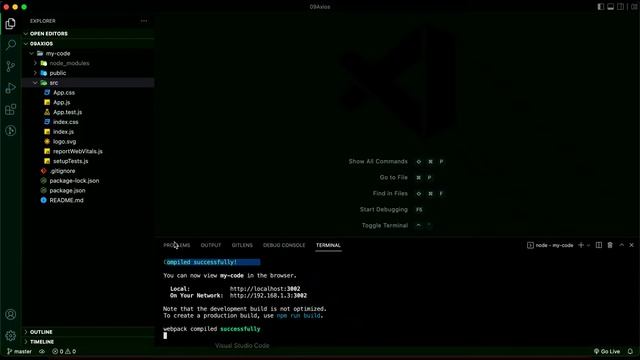This screenshot has height=360, width=640.
Task: Switch to the Debug Console tab
Action: click(284, 245)
